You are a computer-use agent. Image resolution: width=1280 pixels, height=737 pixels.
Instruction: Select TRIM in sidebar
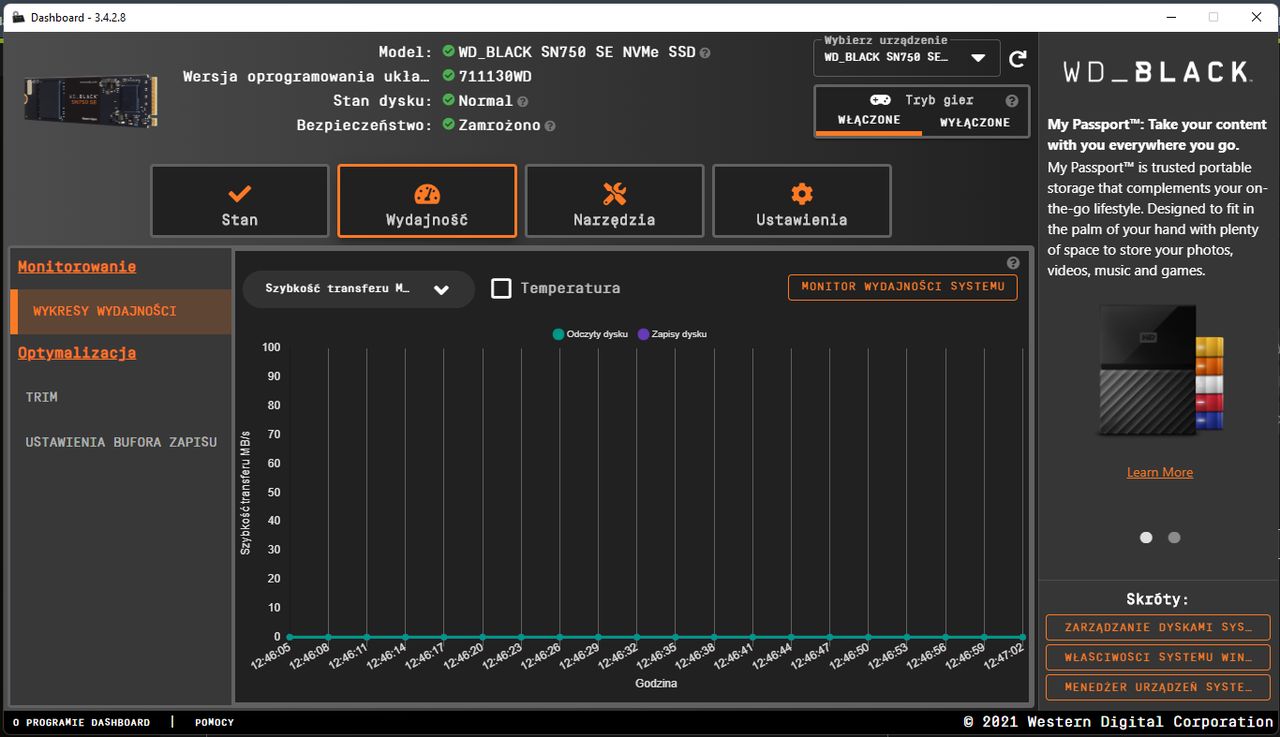pos(42,397)
